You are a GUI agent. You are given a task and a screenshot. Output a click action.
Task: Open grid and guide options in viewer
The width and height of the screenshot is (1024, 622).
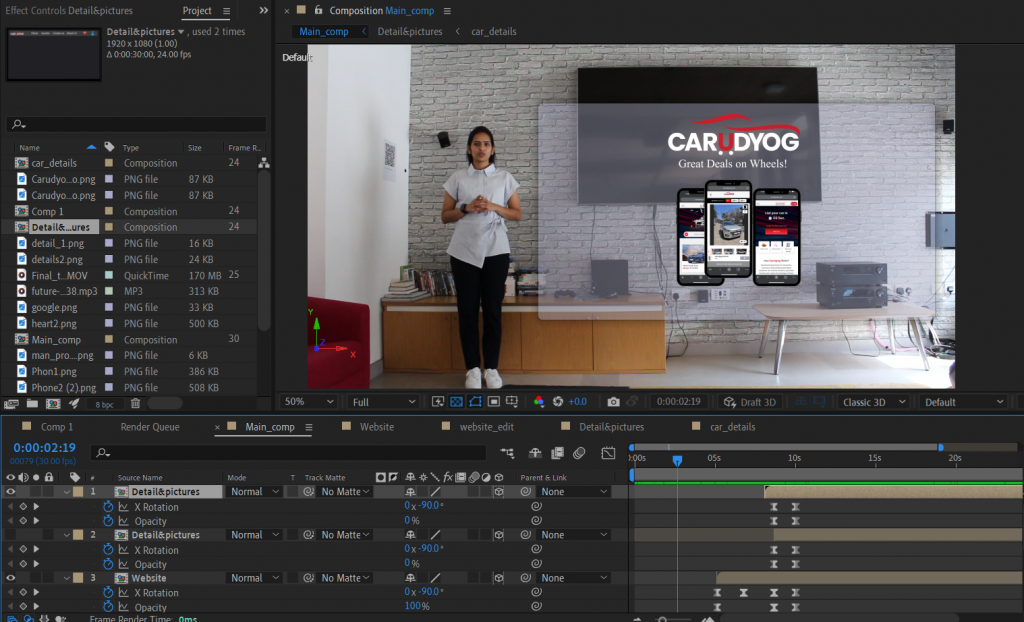point(512,402)
